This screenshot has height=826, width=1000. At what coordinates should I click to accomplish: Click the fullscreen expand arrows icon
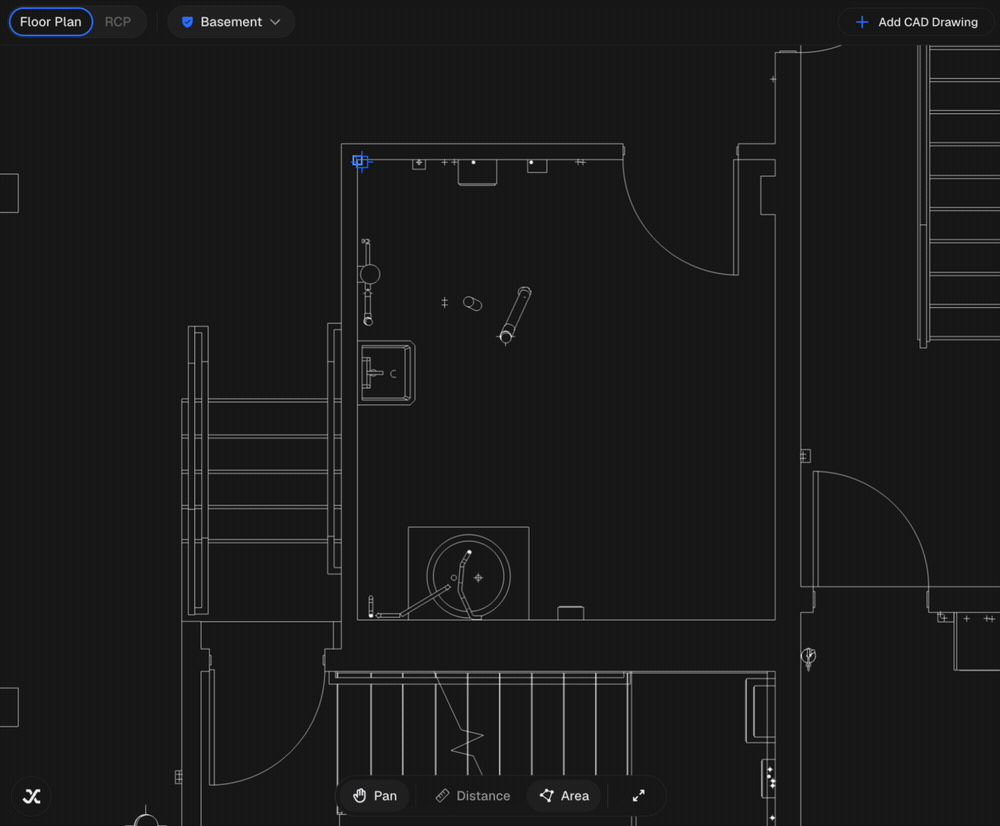pos(638,795)
